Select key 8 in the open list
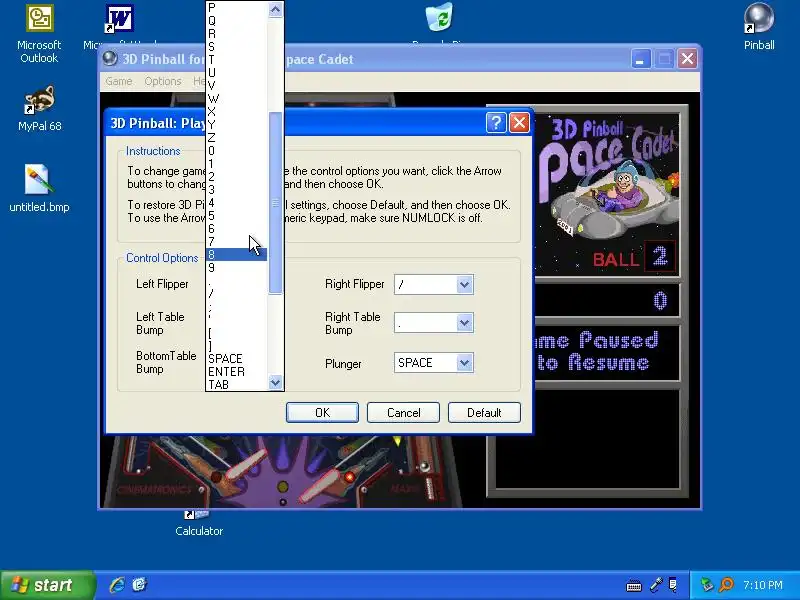The image size is (800, 600). [237, 255]
